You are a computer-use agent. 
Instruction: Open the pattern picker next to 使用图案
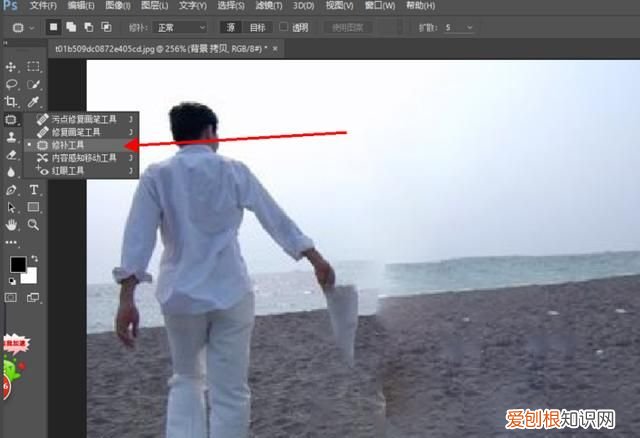(387, 28)
